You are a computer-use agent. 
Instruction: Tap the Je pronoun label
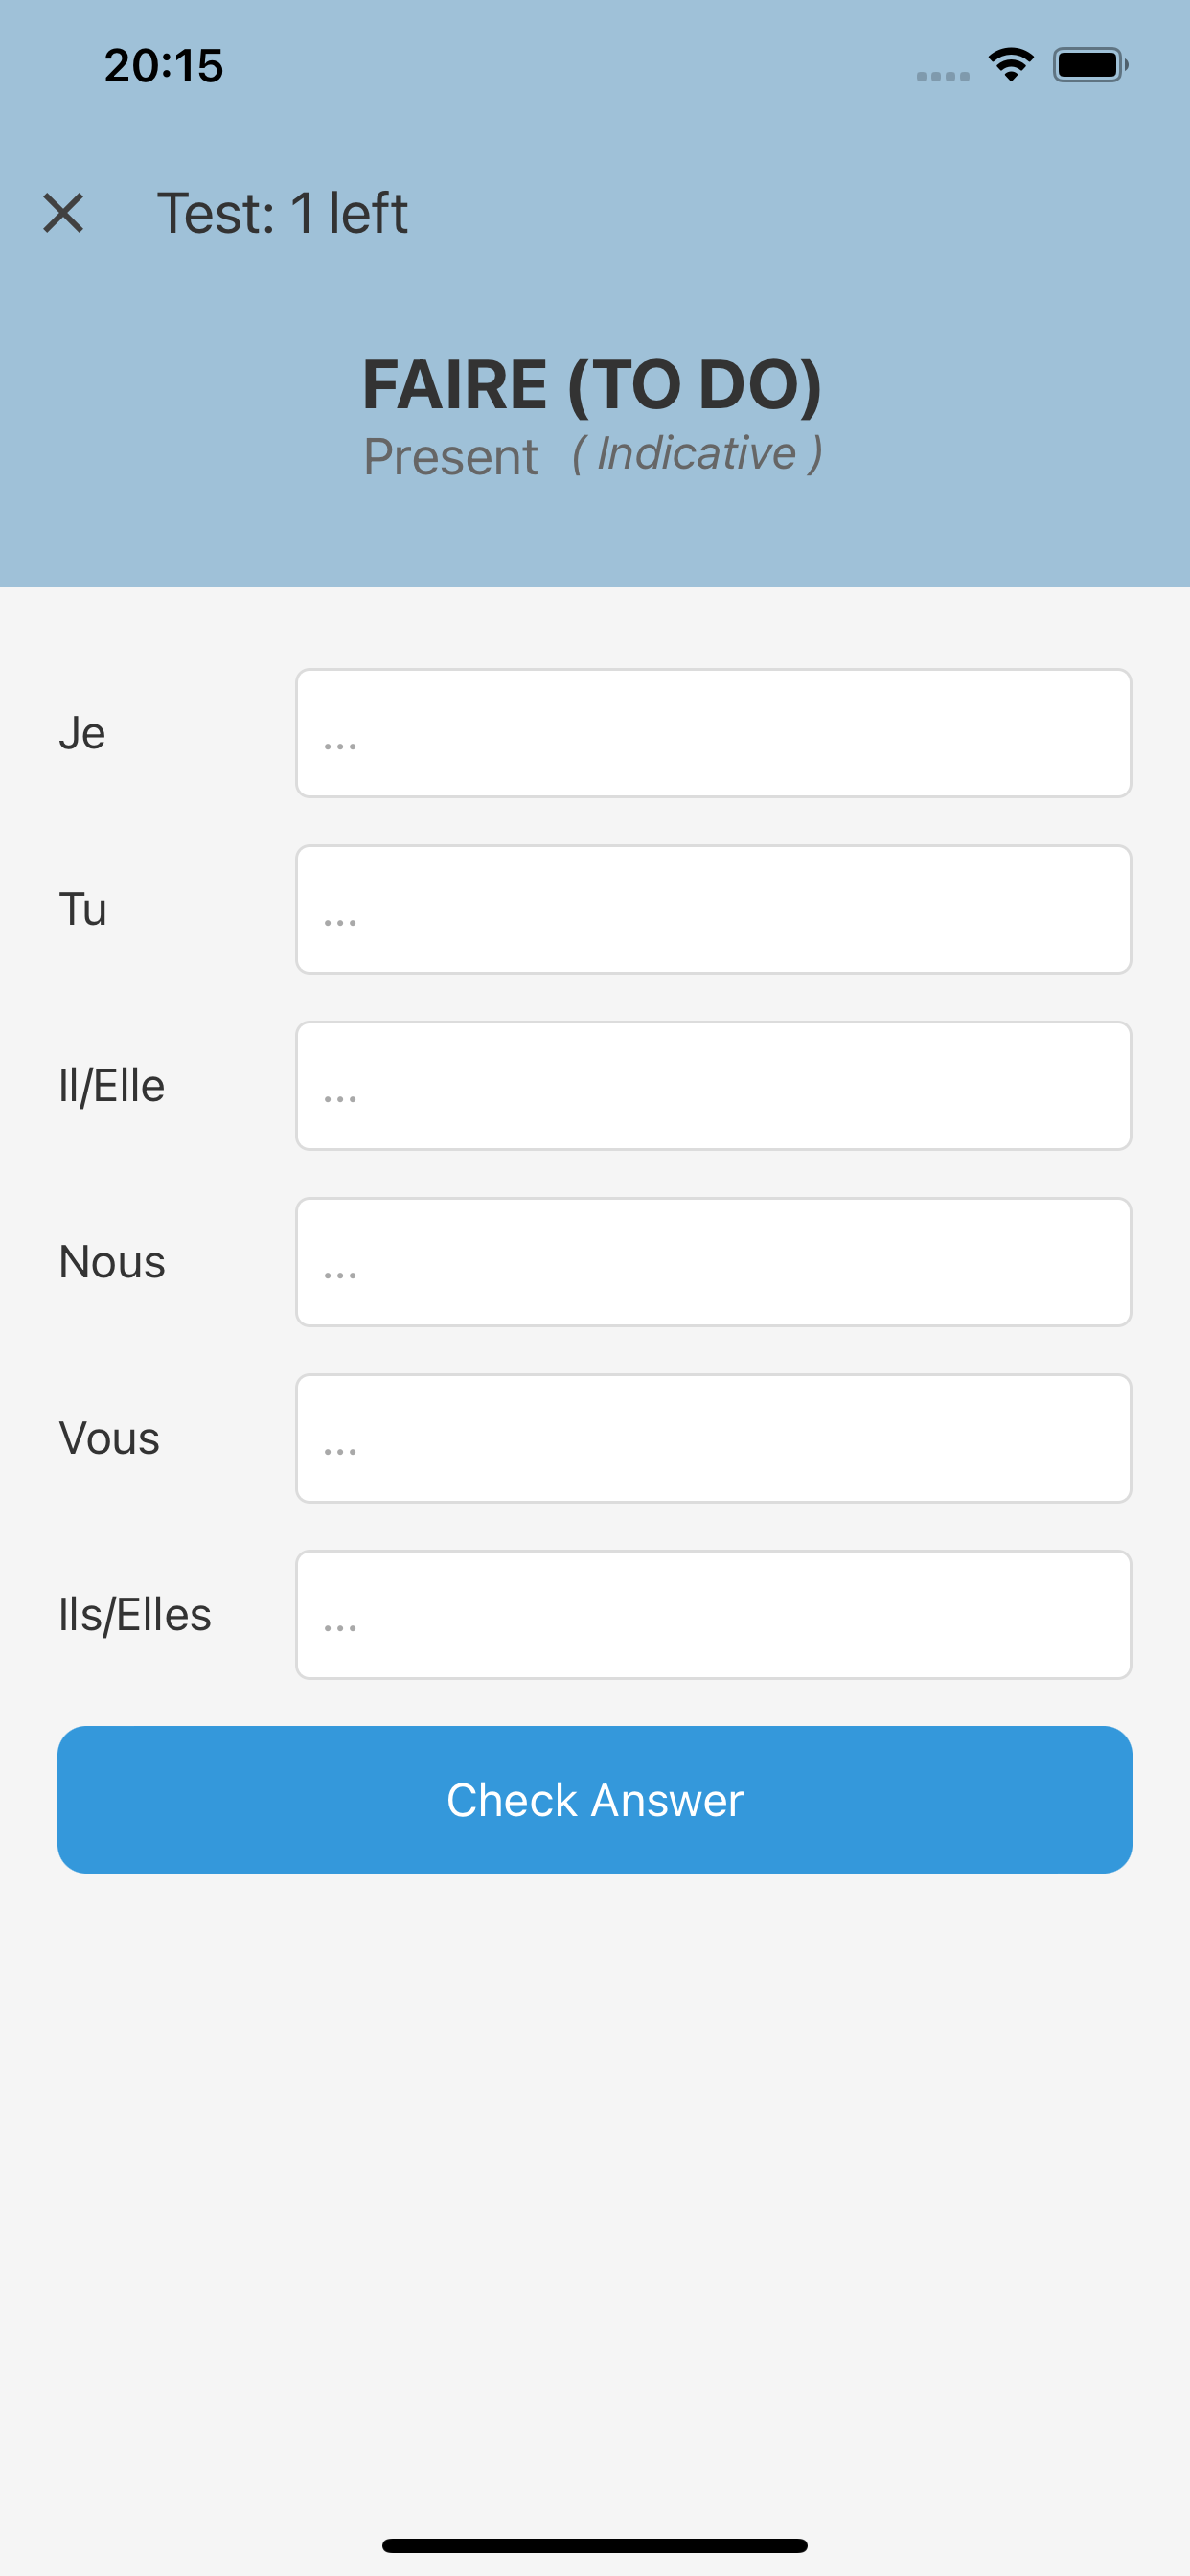click(82, 733)
